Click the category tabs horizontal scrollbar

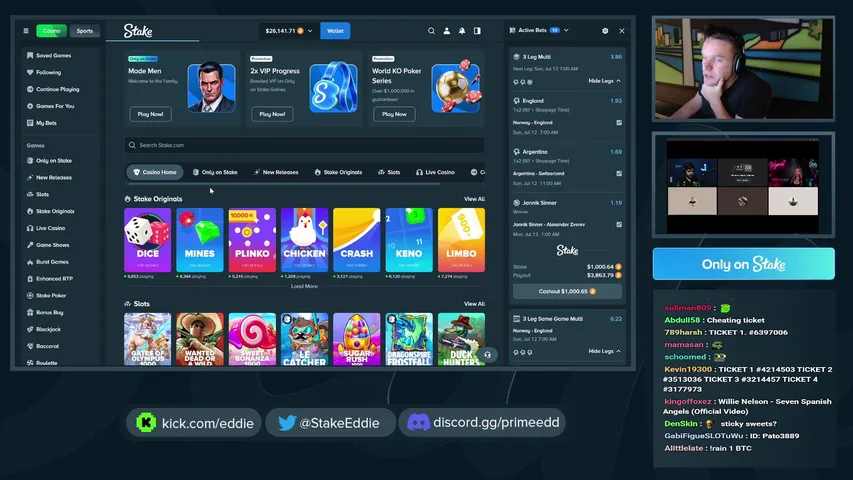283,184
